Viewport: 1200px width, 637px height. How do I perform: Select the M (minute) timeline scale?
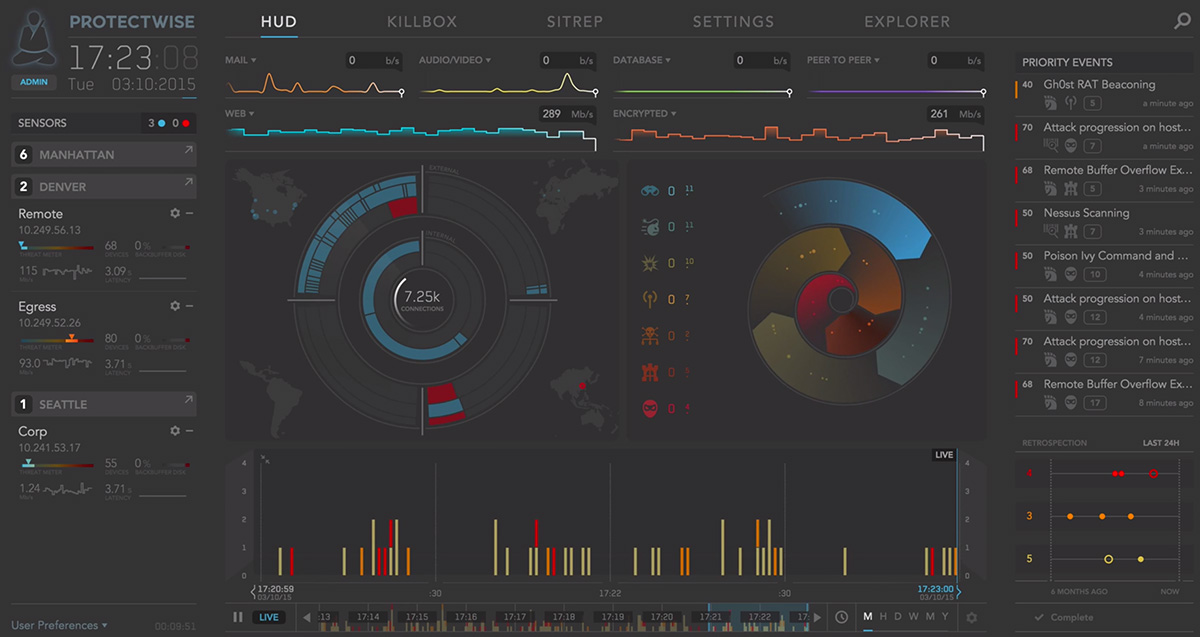coord(868,617)
